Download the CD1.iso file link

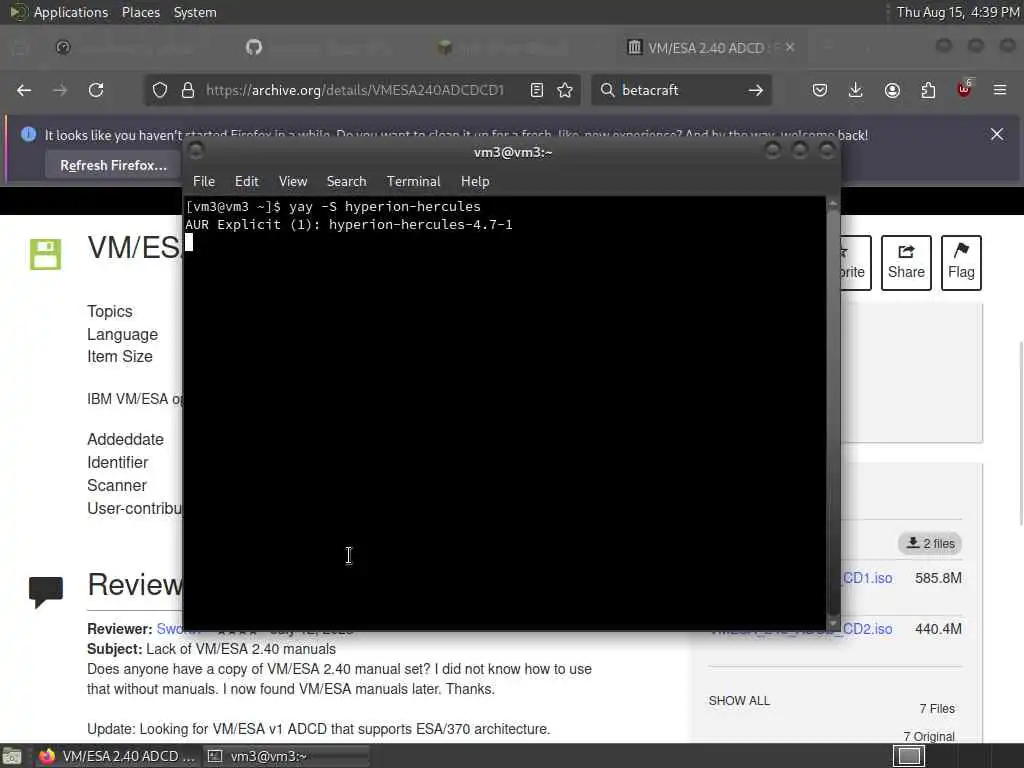click(x=867, y=578)
